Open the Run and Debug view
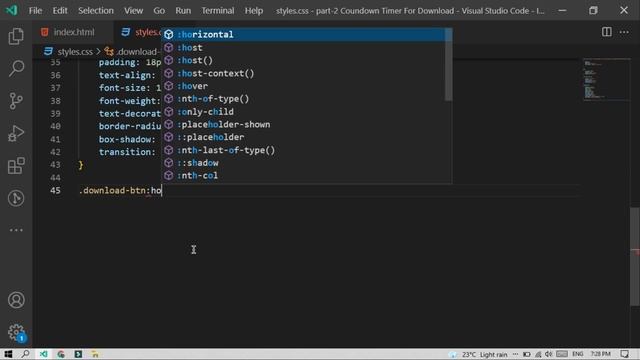Image resolution: width=640 pixels, height=360 pixels. 16,133
